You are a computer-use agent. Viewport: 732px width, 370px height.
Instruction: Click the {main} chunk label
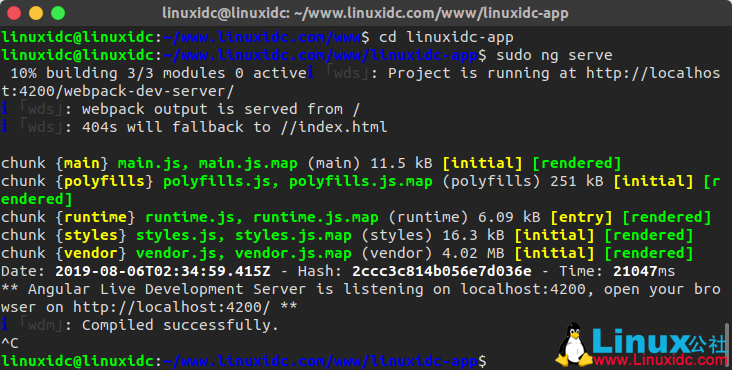click(82, 163)
